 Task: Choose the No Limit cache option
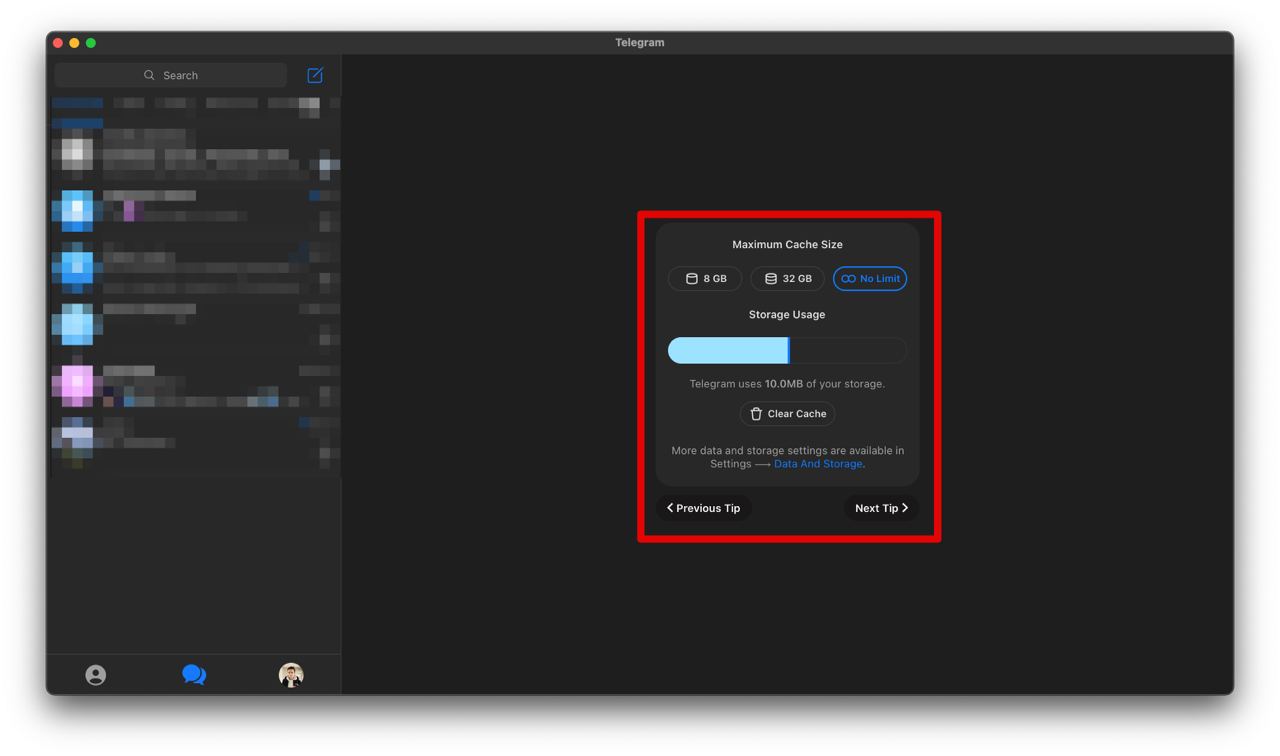pos(870,279)
